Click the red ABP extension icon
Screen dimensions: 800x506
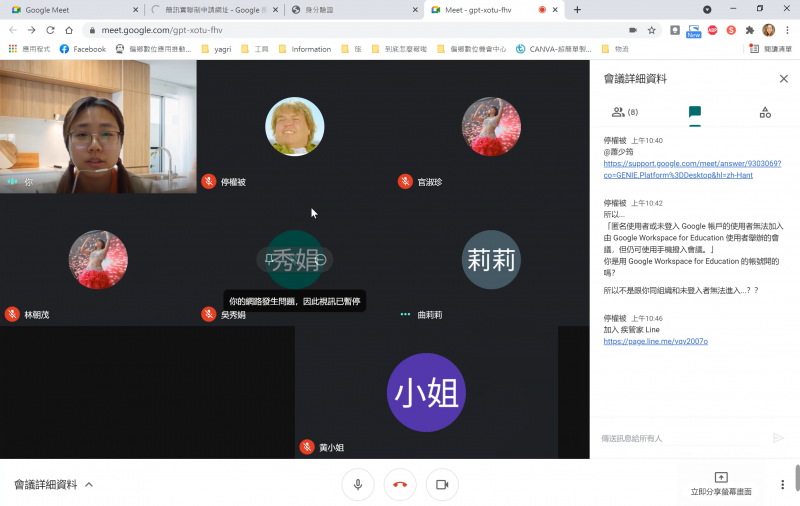[712, 30]
